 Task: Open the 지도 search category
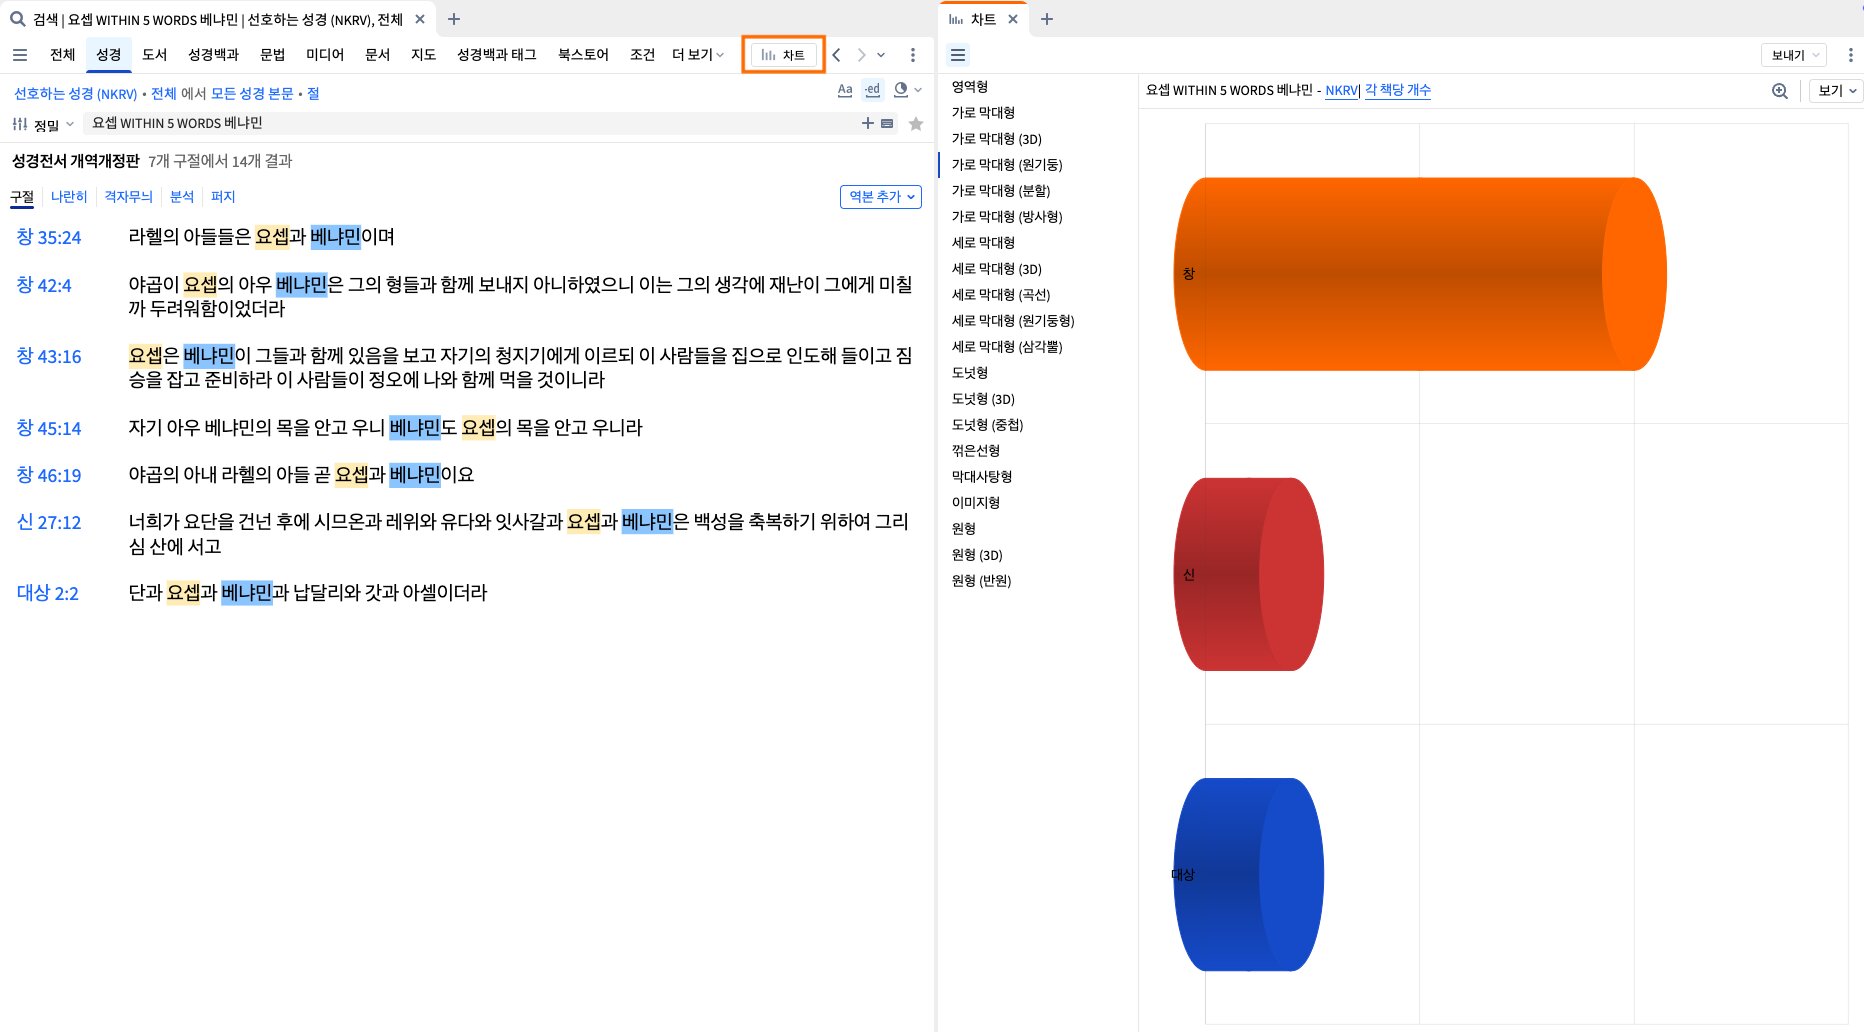click(x=423, y=55)
